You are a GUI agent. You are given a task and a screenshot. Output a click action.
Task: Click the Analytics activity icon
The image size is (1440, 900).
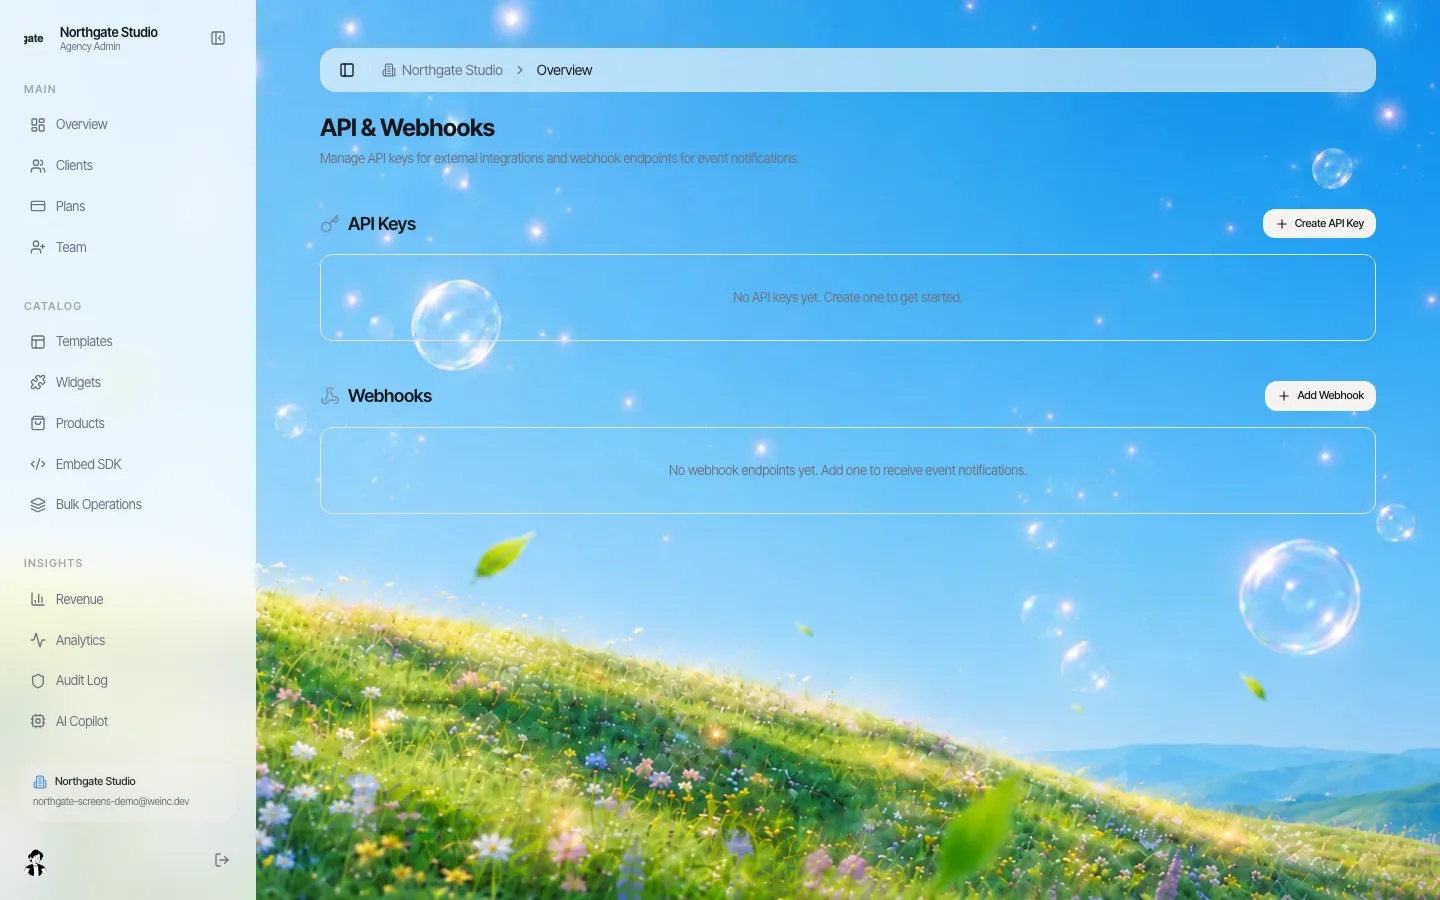[38, 641]
